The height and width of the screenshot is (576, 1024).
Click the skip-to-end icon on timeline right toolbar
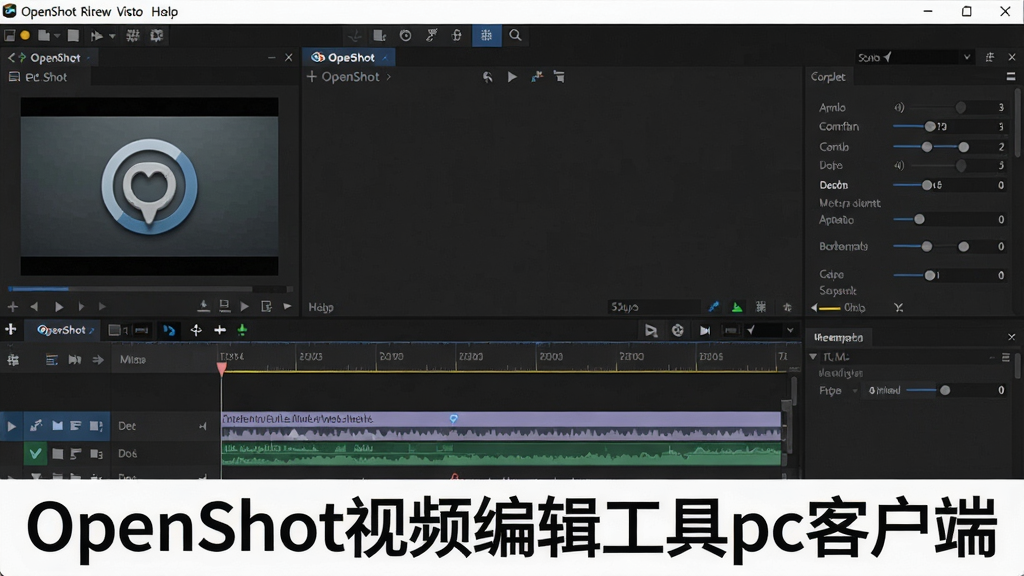[705, 330]
